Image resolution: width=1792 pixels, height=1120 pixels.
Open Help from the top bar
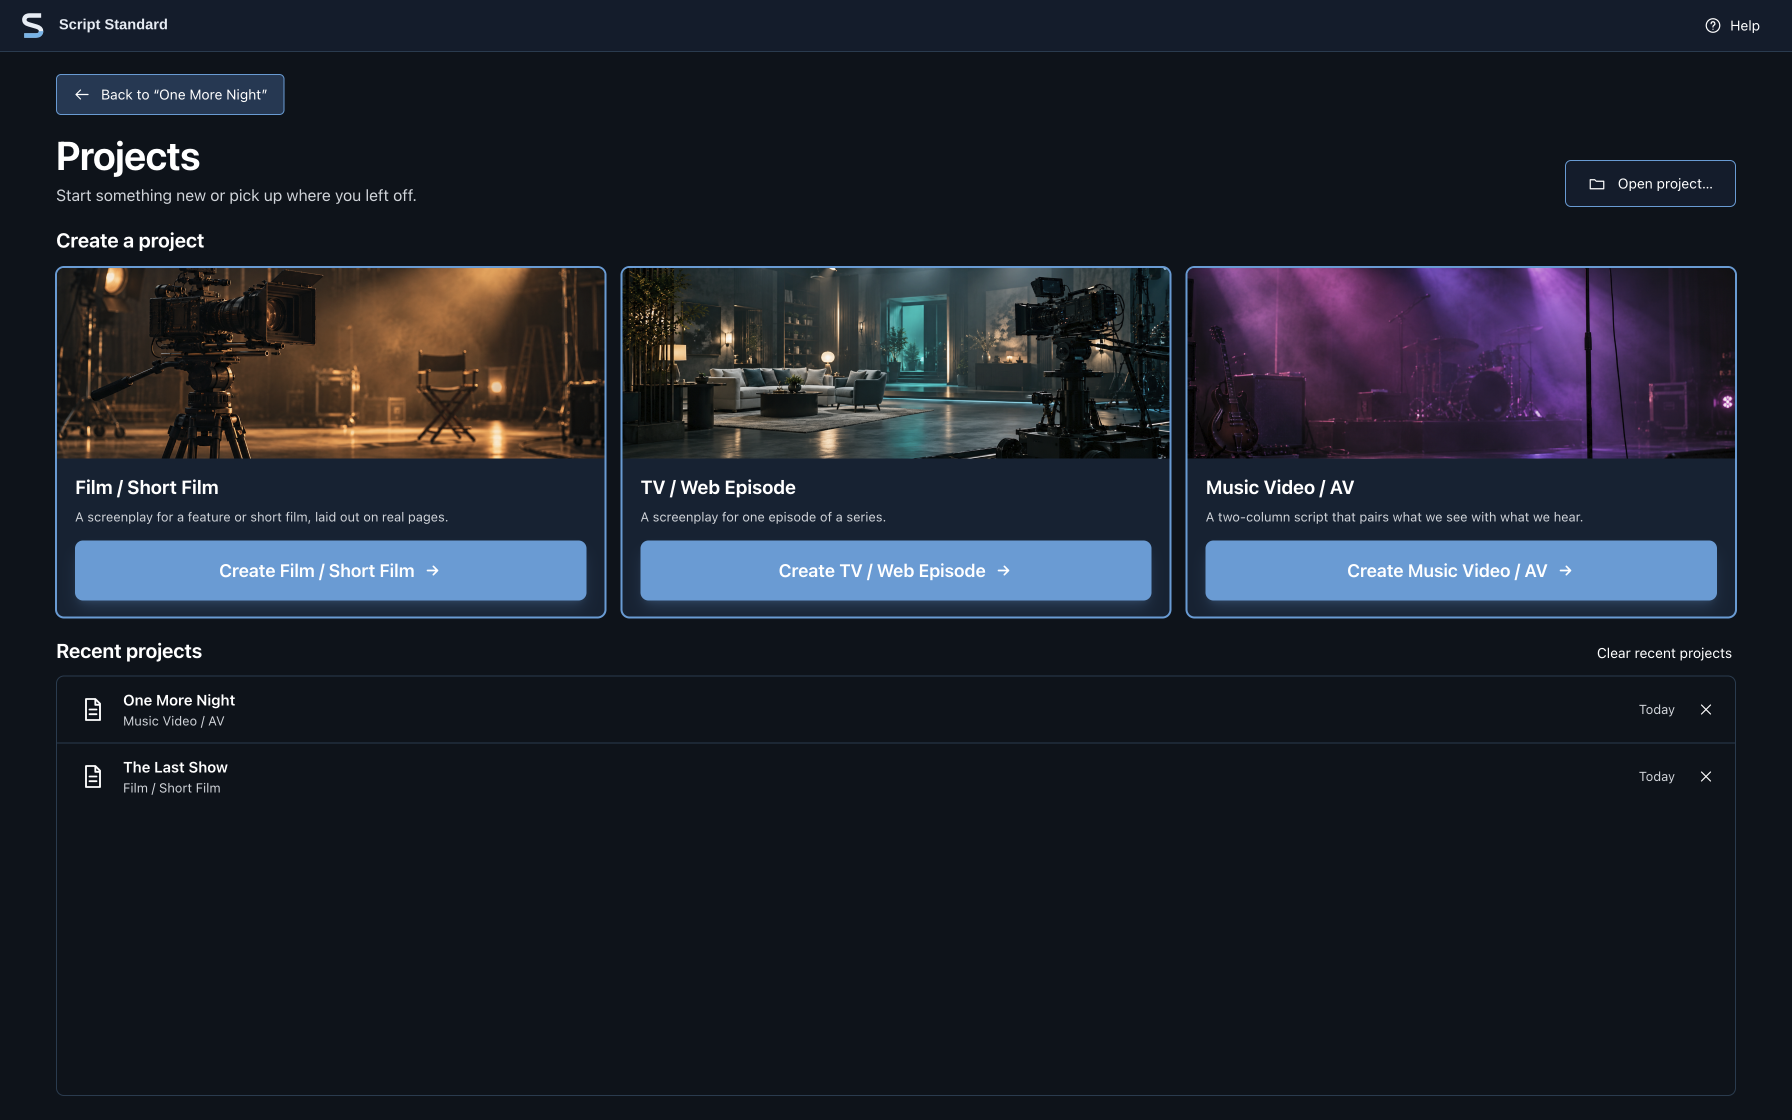1732,26
